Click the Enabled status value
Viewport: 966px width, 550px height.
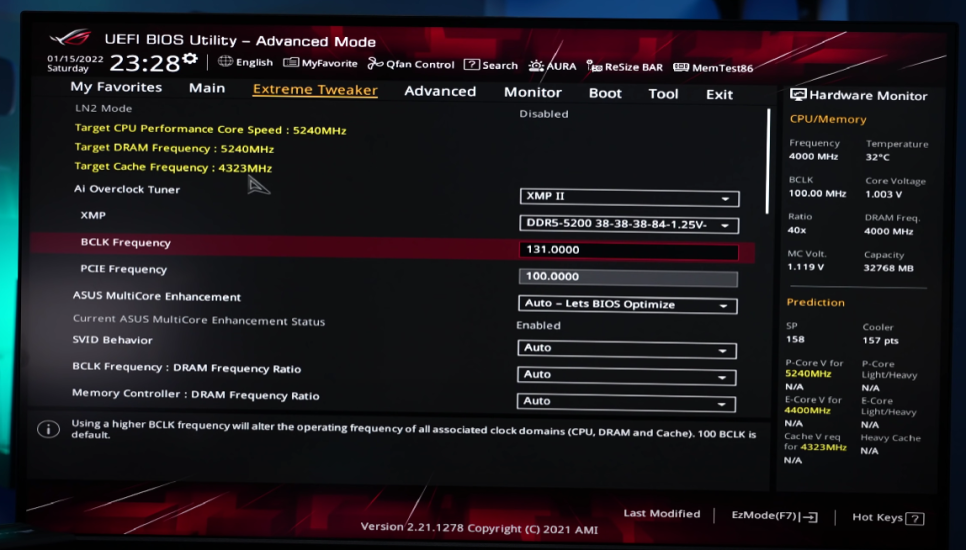[x=538, y=325]
